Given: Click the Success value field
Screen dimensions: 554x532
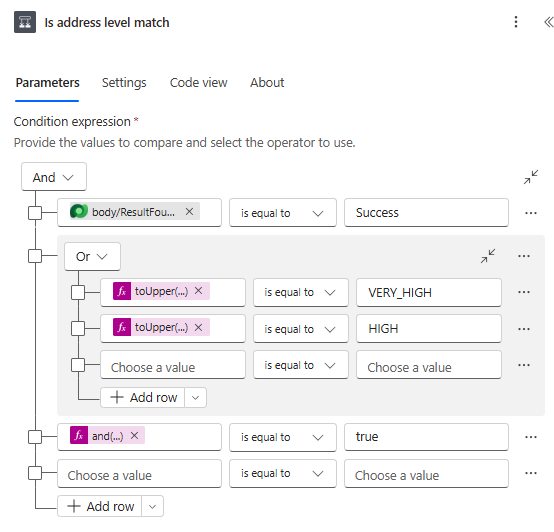Looking at the screenshot, I should coord(426,213).
